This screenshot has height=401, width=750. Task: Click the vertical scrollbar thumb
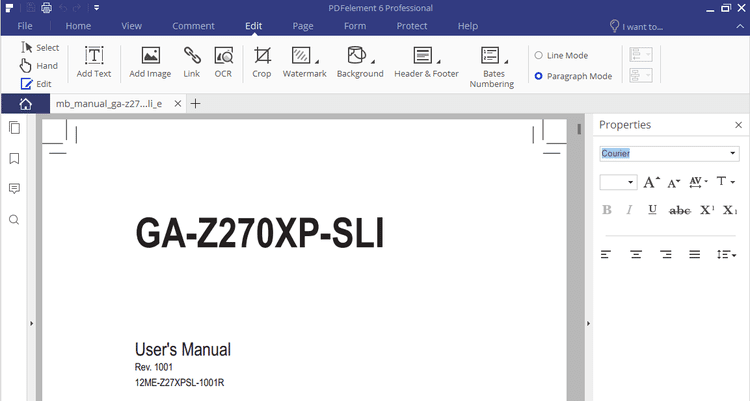tap(579, 129)
